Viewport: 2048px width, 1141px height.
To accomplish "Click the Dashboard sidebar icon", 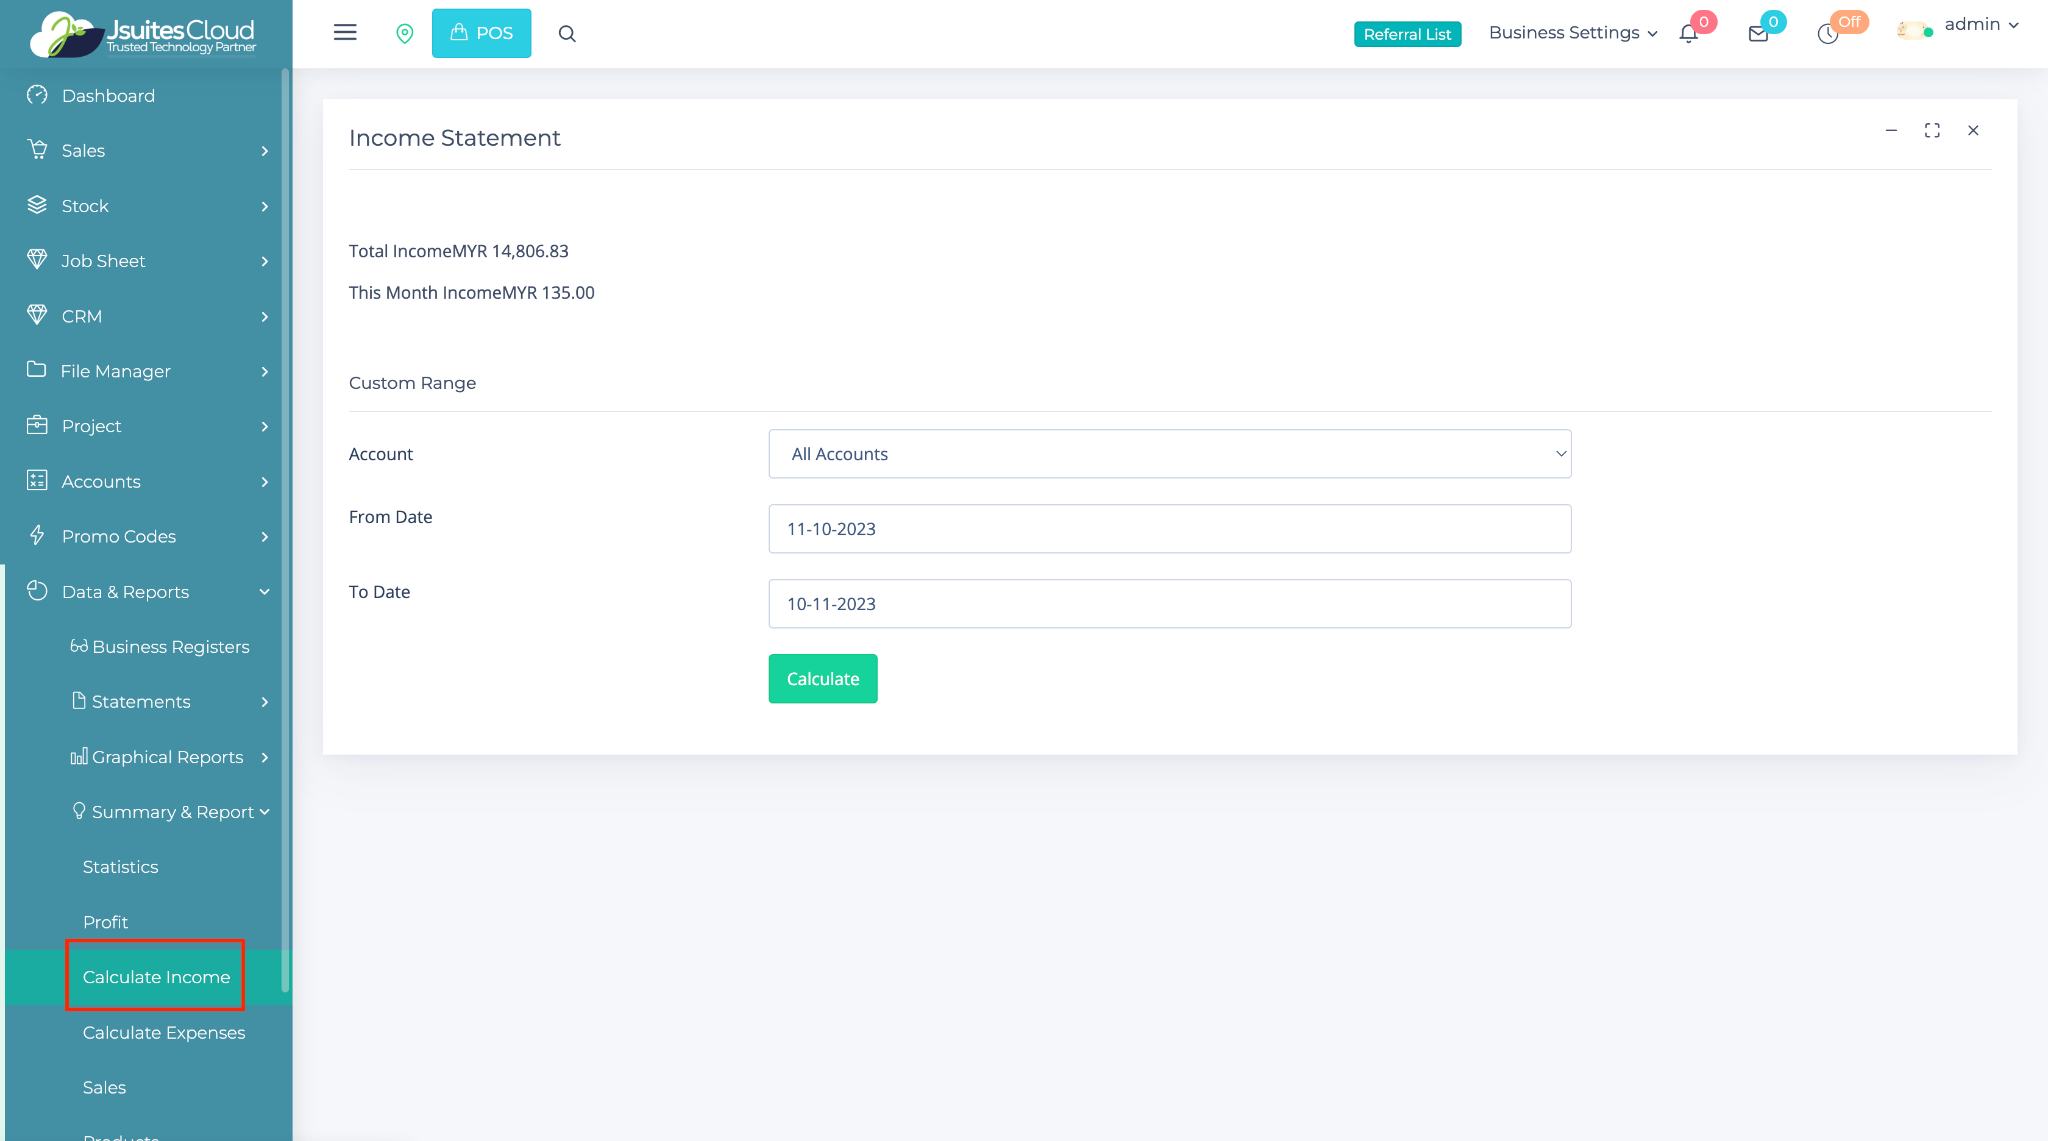I will (x=37, y=95).
